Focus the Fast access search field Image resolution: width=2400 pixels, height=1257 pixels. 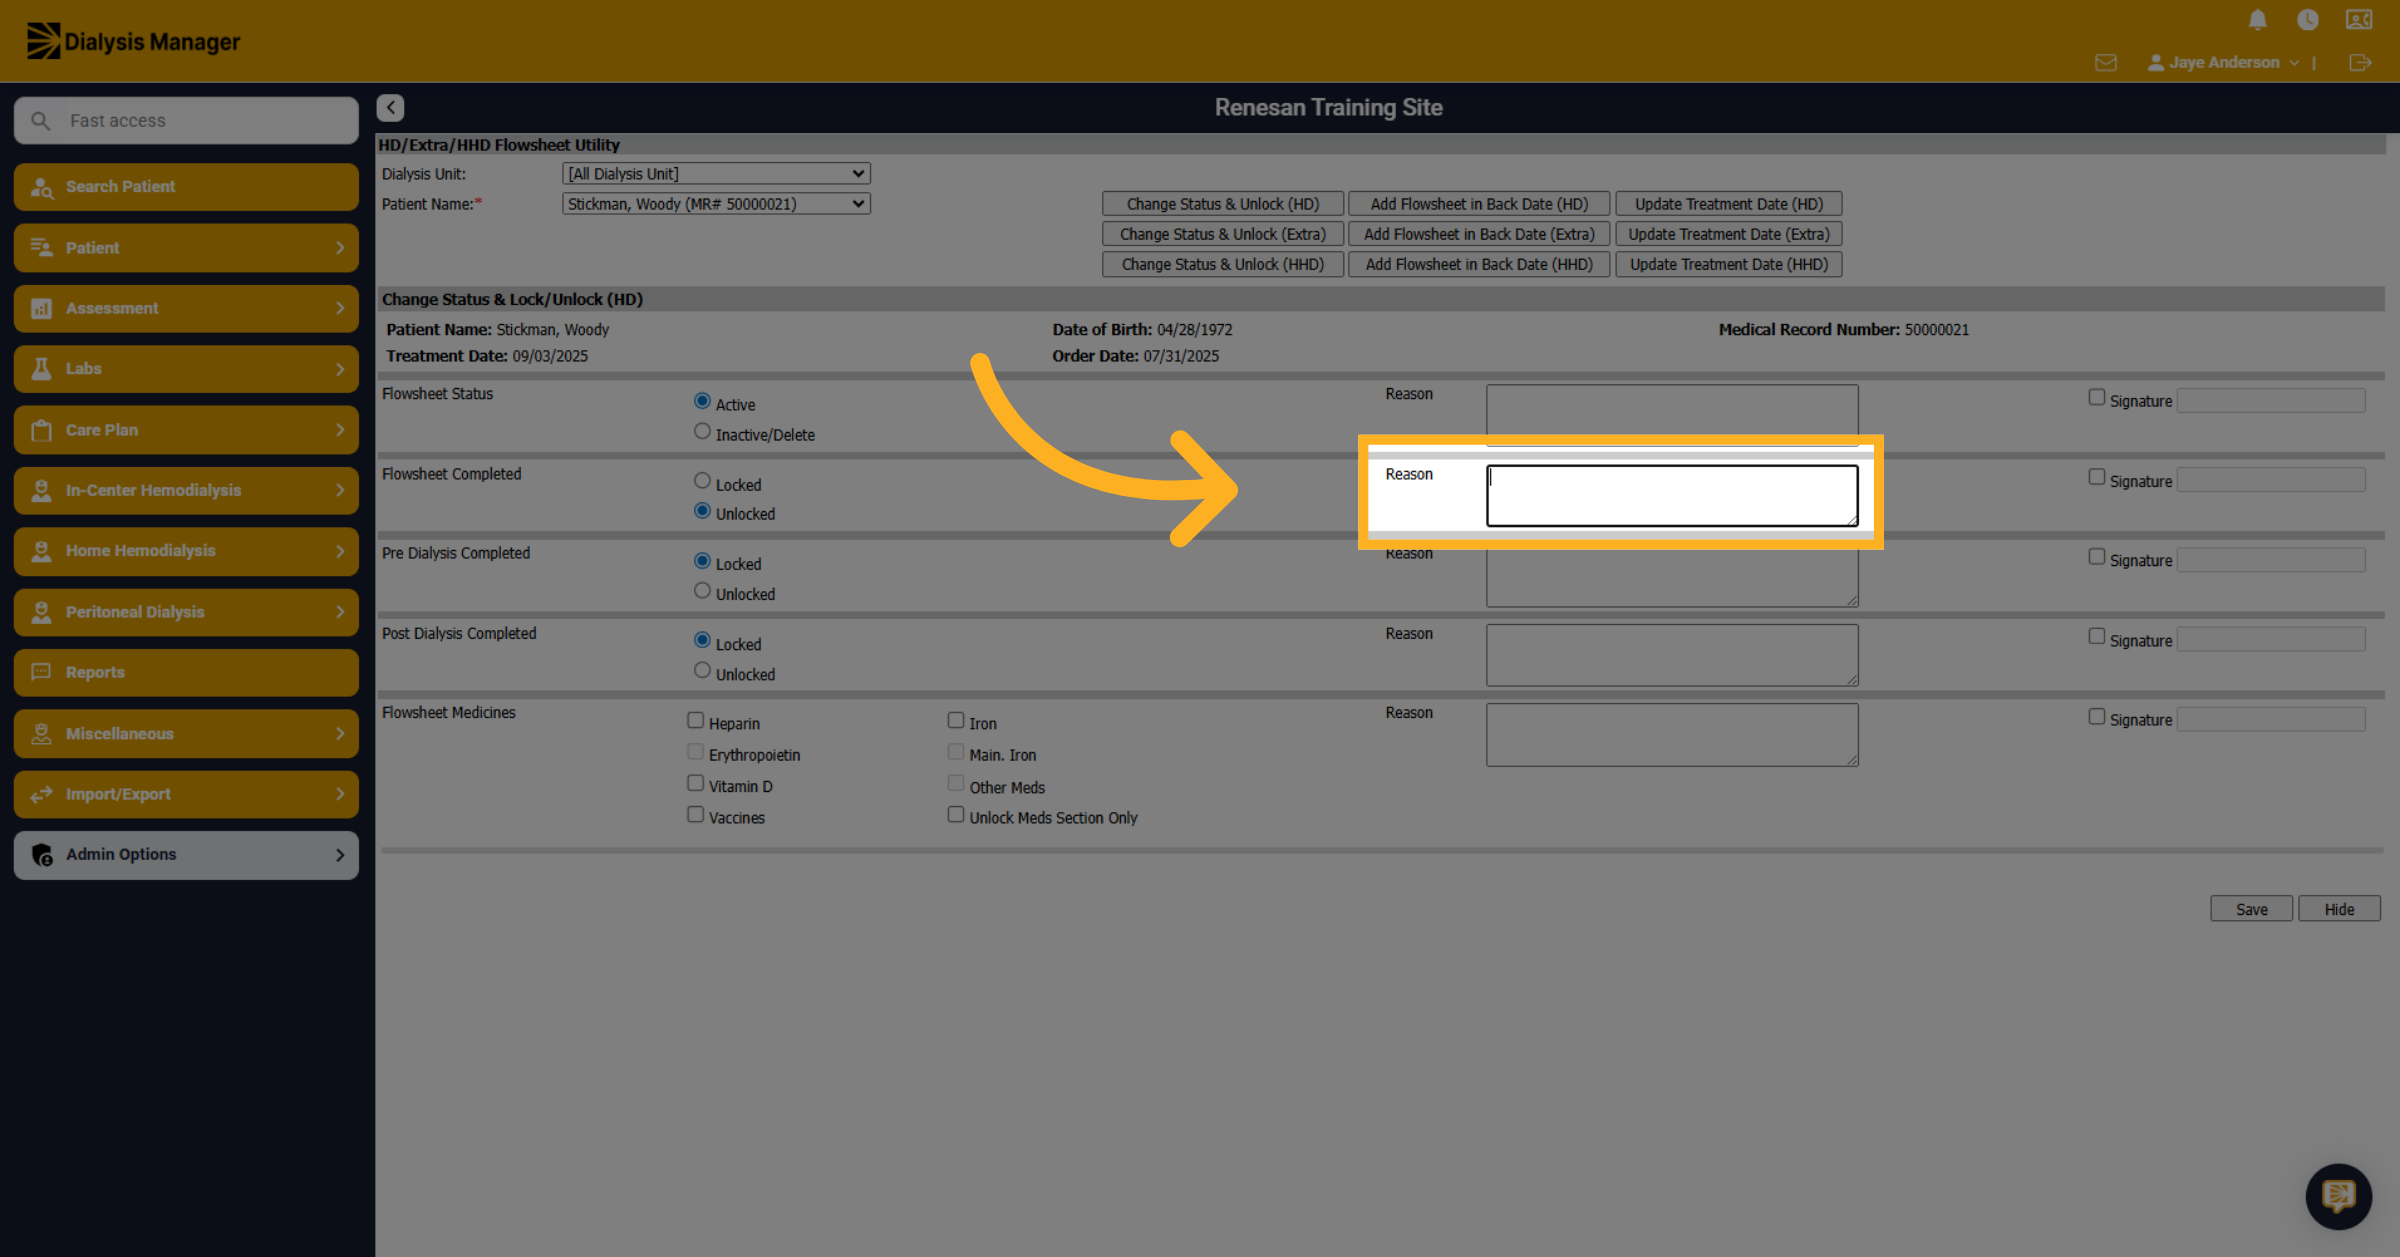click(x=186, y=121)
